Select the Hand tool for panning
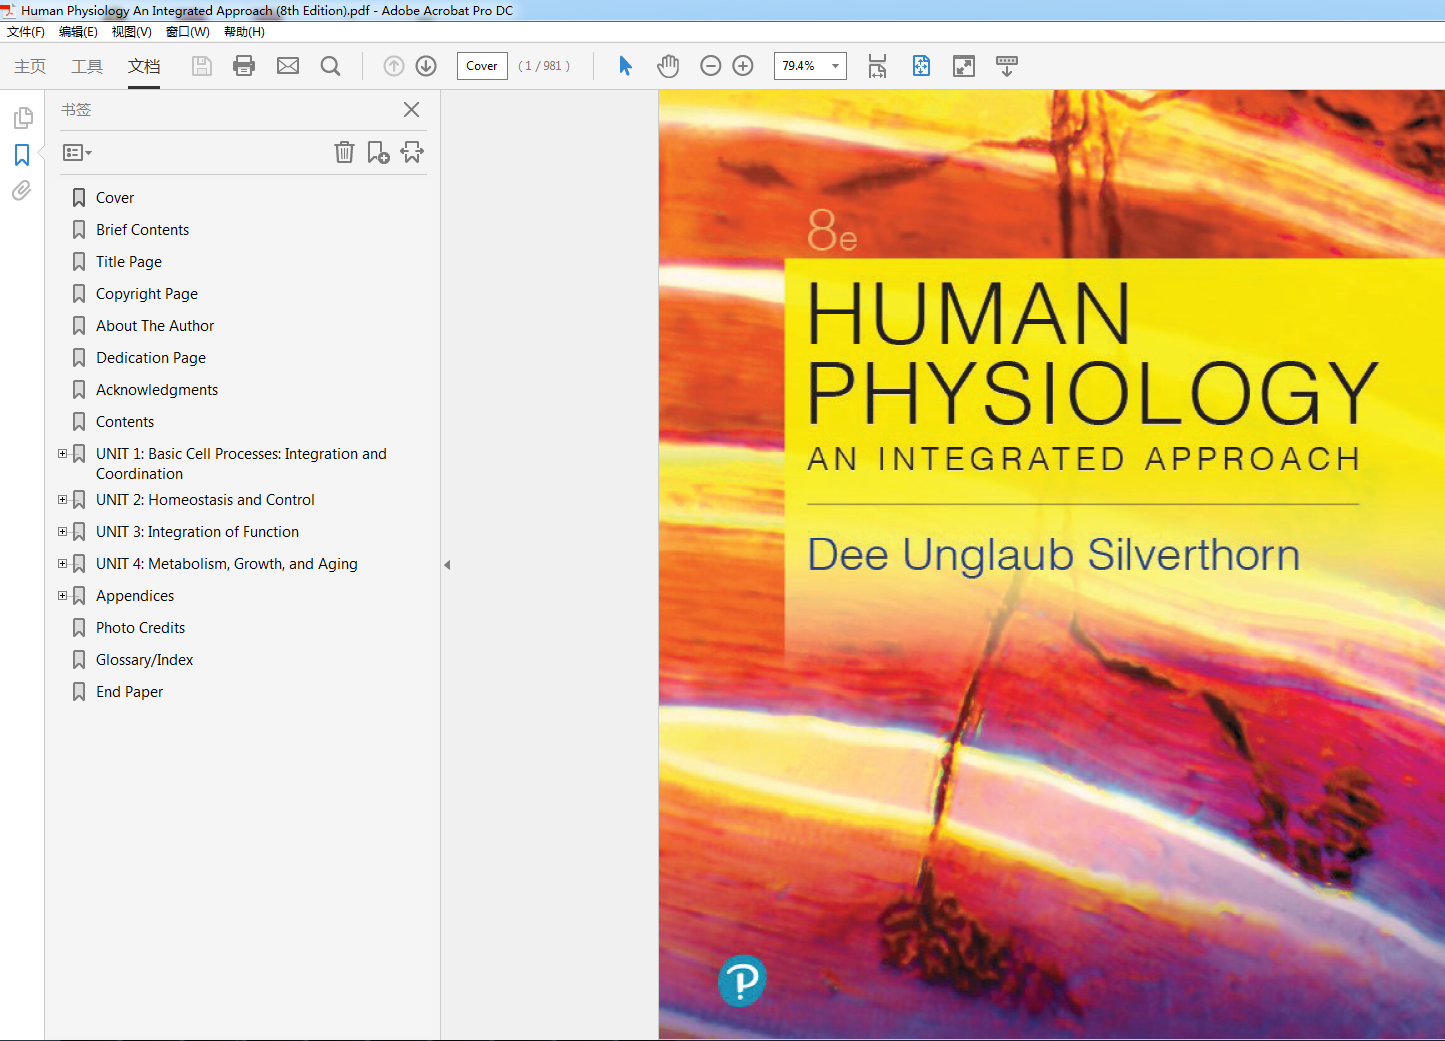Viewport: 1445px width, 1041px height. [667, 65]
